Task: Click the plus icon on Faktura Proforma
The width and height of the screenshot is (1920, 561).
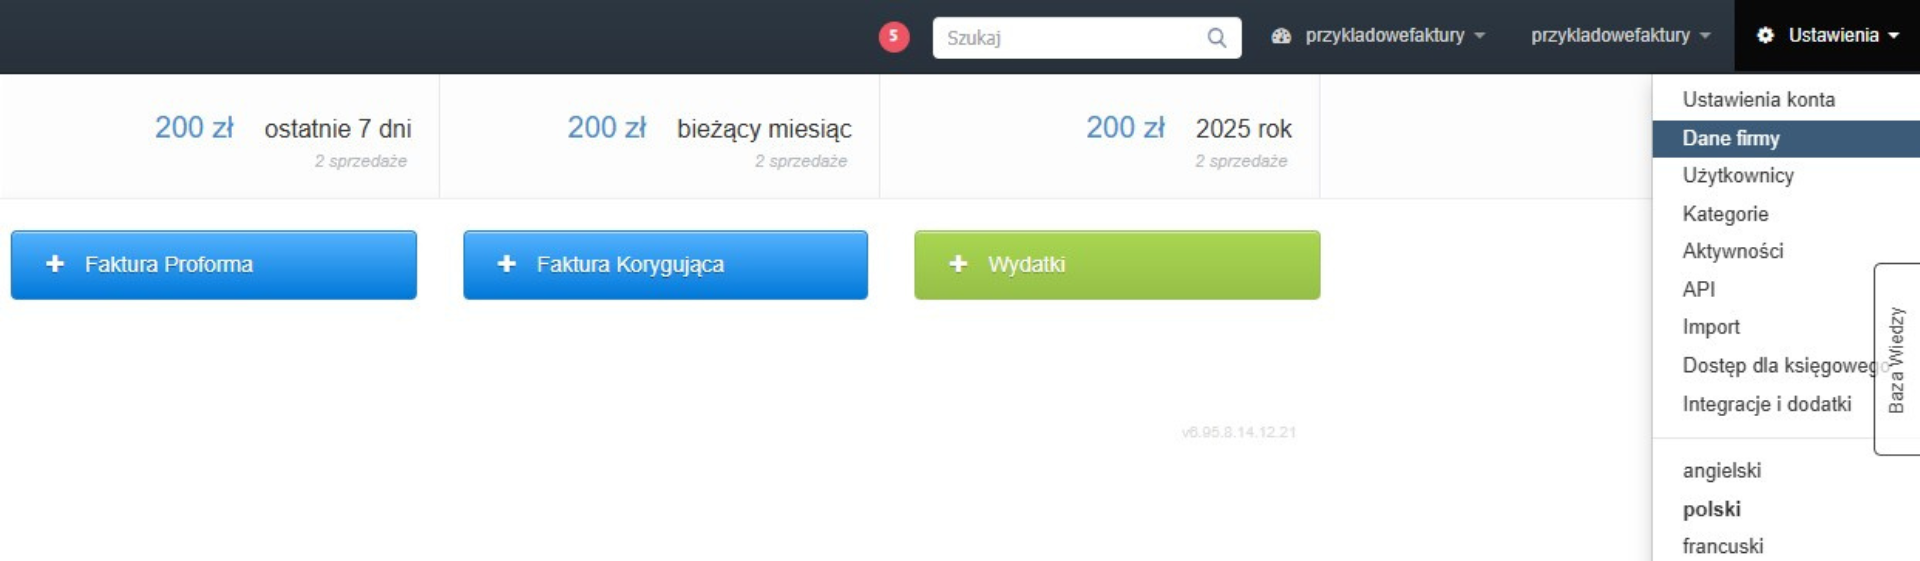Action: point(55,264)
